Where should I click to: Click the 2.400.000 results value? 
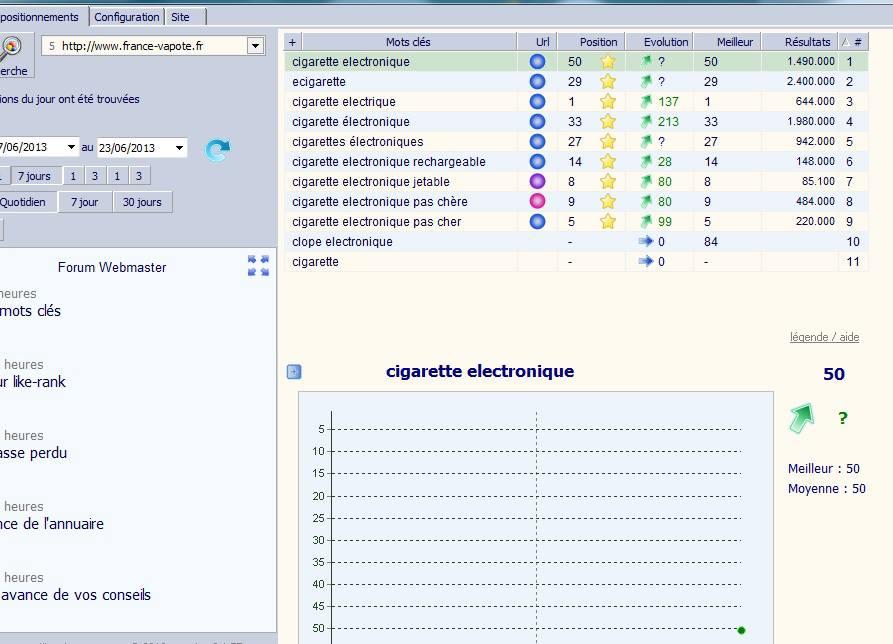click(810, 81)
